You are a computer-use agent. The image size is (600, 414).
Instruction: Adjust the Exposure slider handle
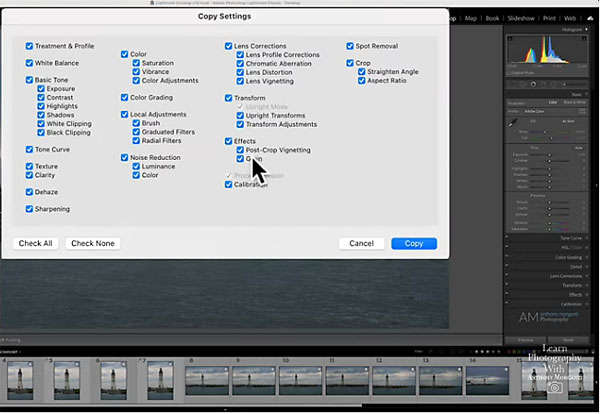549,155
